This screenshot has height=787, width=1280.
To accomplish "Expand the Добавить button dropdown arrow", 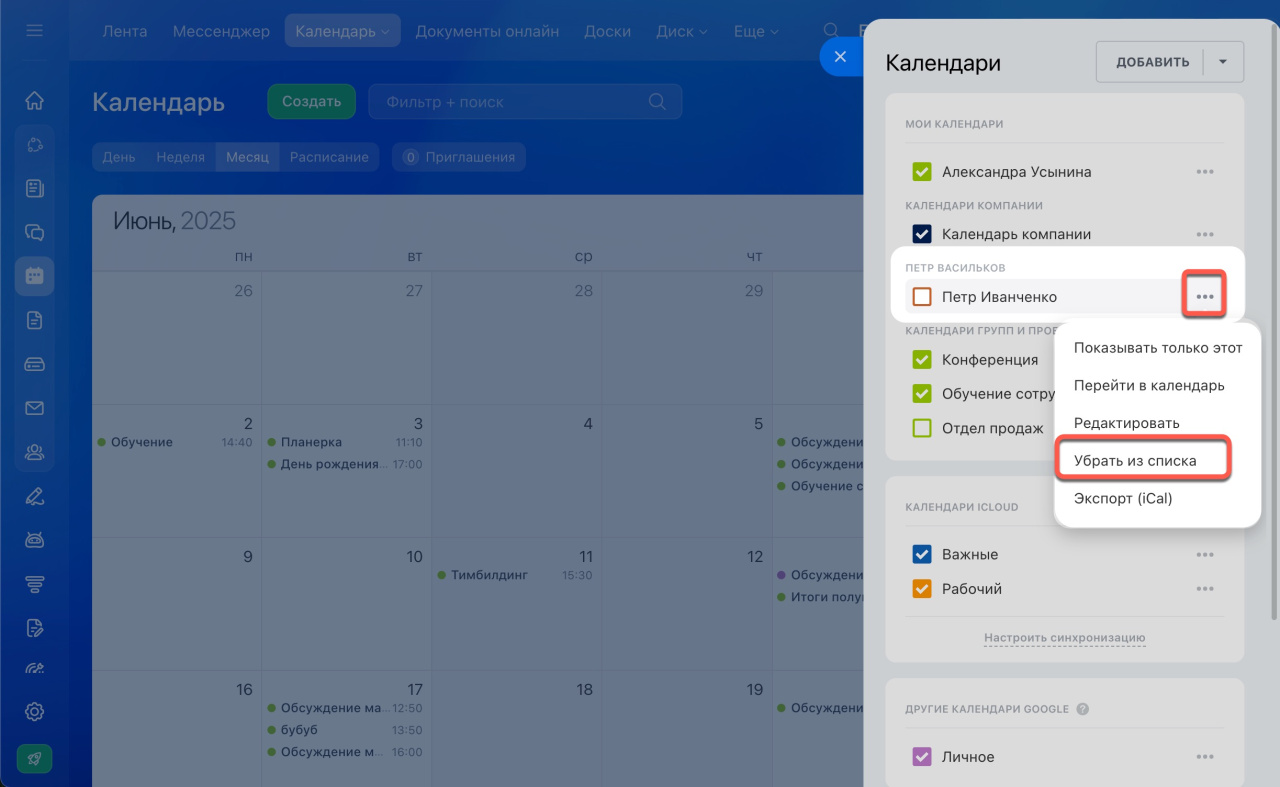I will [1223, 62].
